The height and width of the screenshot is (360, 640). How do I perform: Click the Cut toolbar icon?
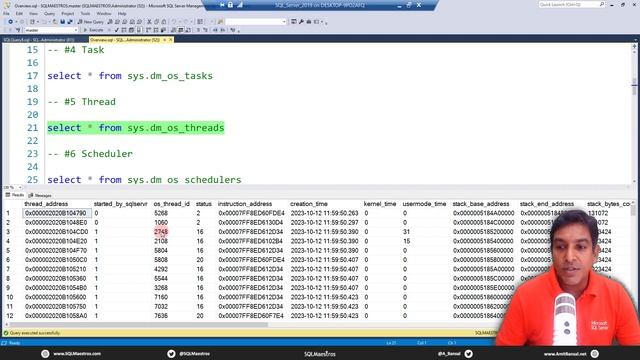149,22
